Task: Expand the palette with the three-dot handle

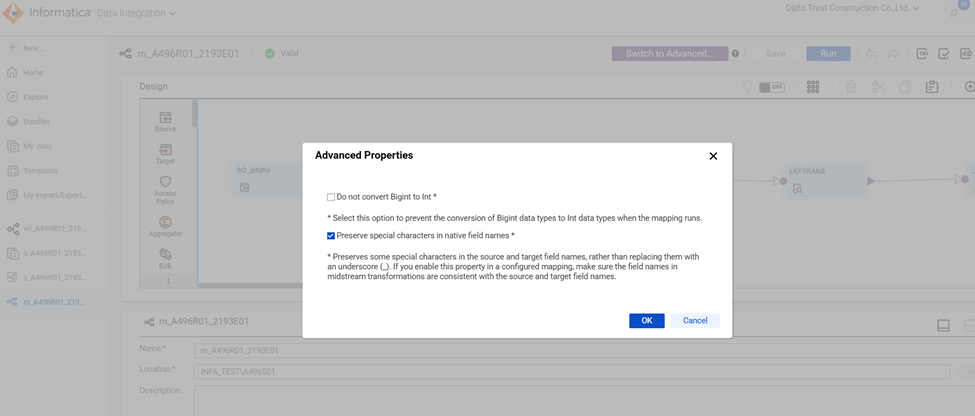Action: (168, 281)
